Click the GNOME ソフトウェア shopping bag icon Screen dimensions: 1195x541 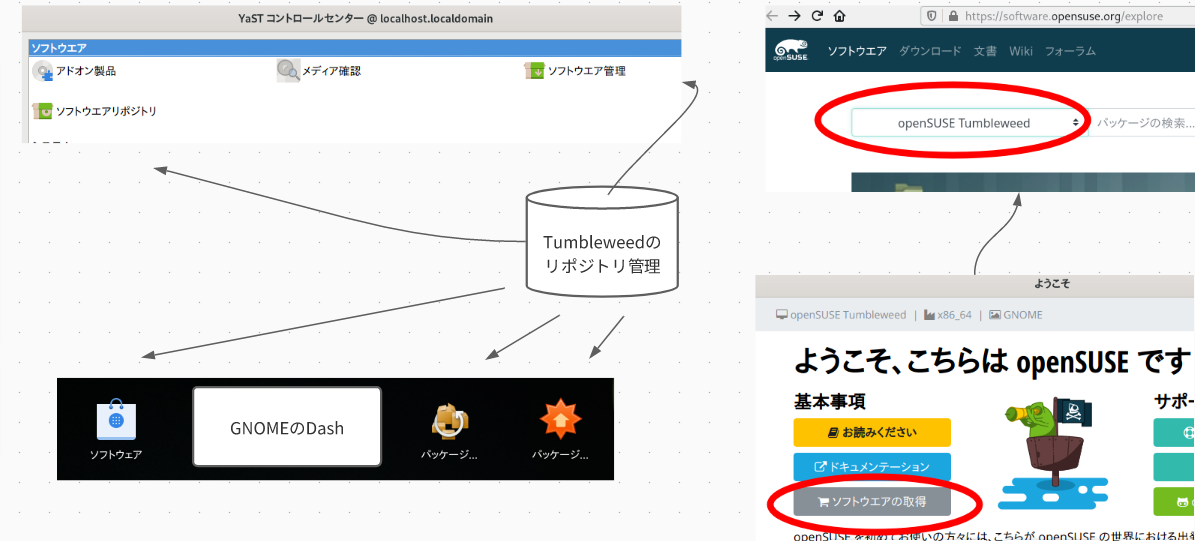point(116,421)
